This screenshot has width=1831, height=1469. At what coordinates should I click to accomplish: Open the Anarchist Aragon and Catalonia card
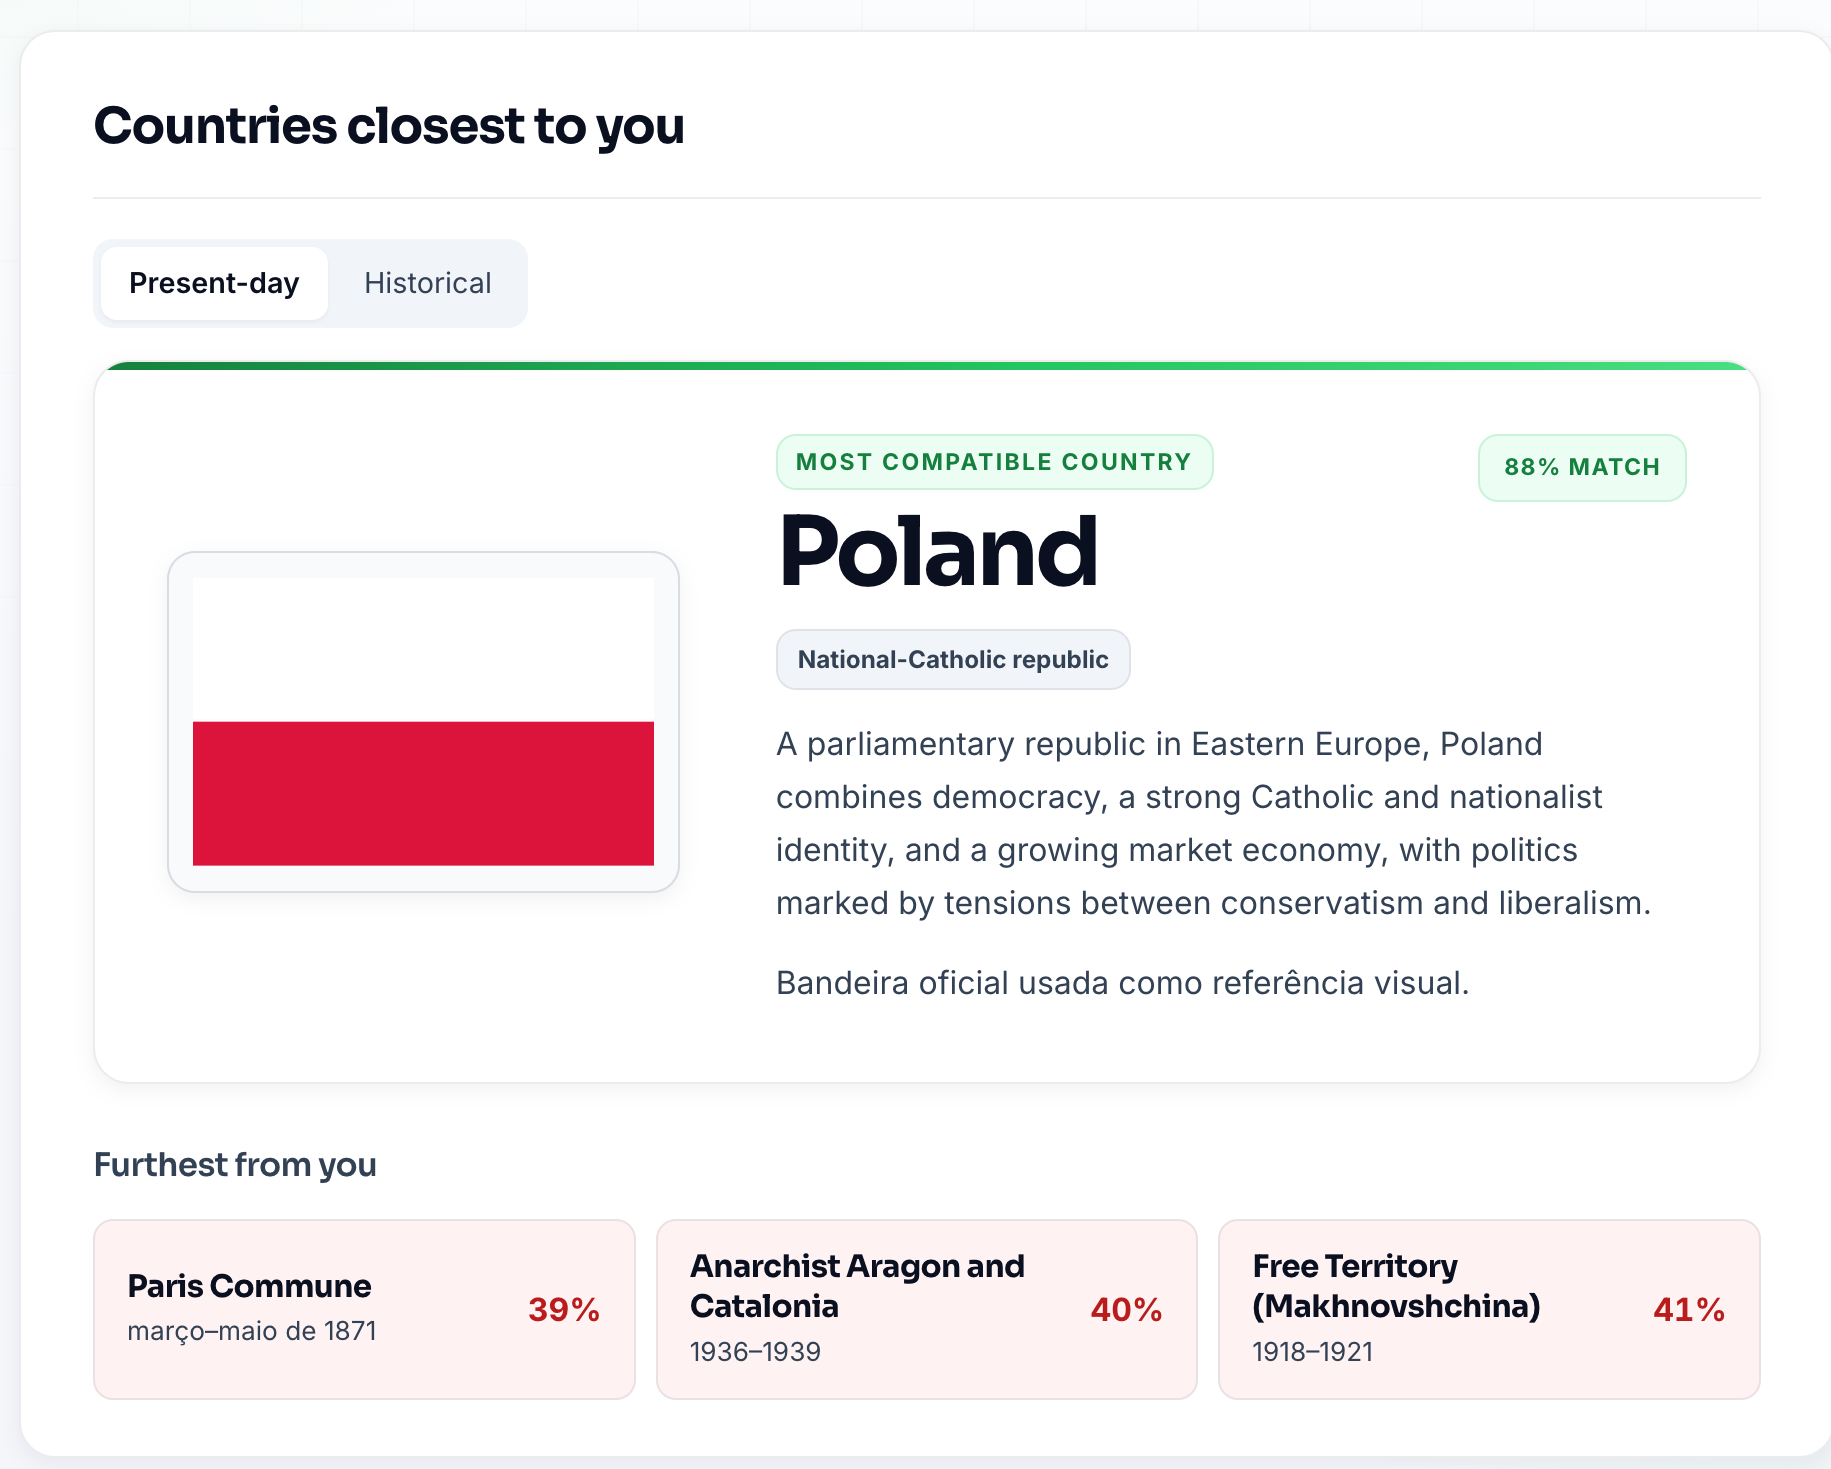(x=926, y=1309)
